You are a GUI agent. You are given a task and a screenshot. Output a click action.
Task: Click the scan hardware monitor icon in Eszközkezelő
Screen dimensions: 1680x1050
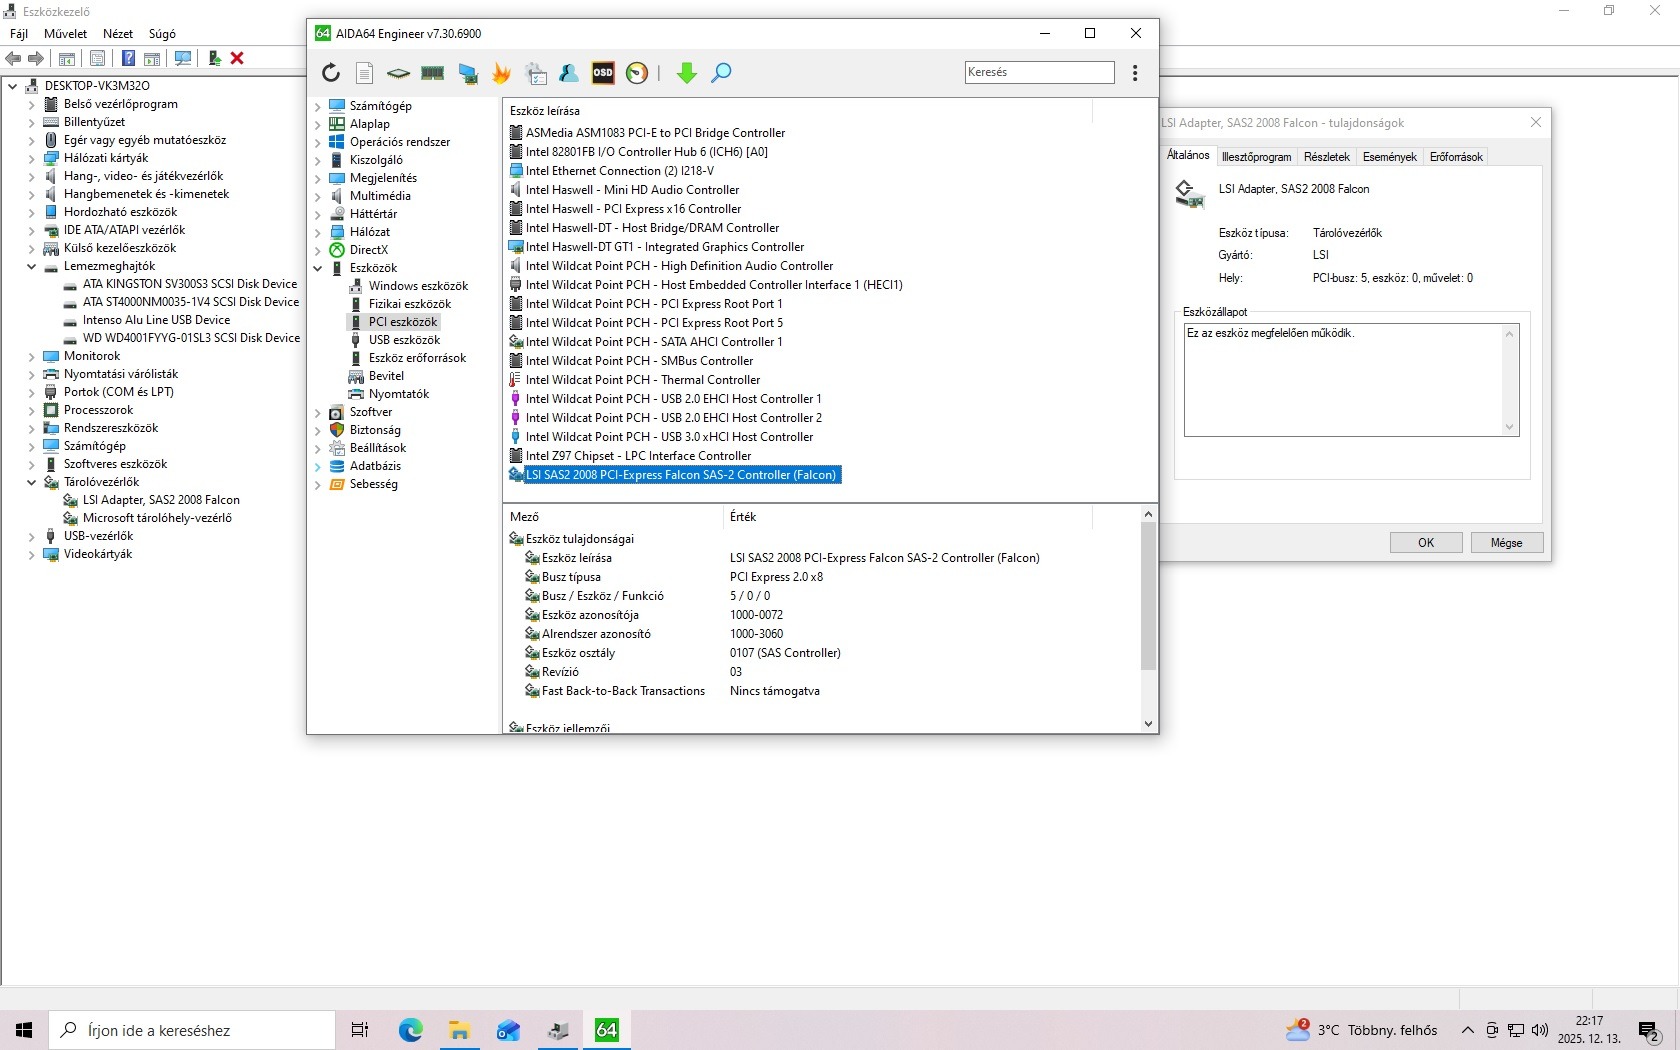point(183,58)
